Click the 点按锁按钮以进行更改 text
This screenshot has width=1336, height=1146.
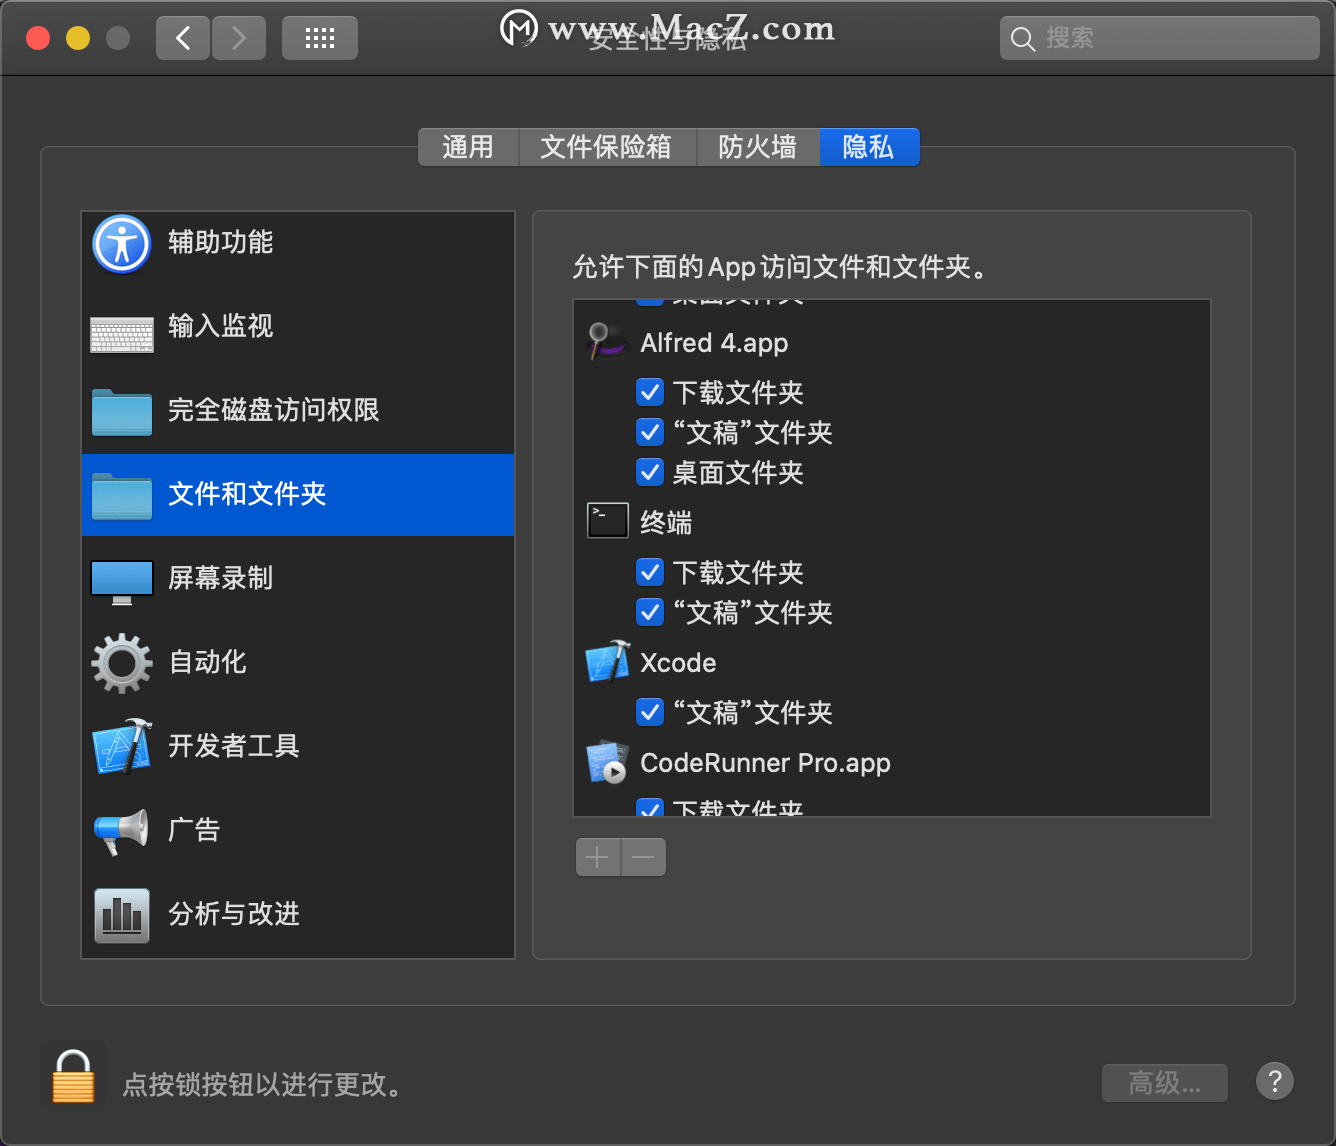pos(262,1085)
